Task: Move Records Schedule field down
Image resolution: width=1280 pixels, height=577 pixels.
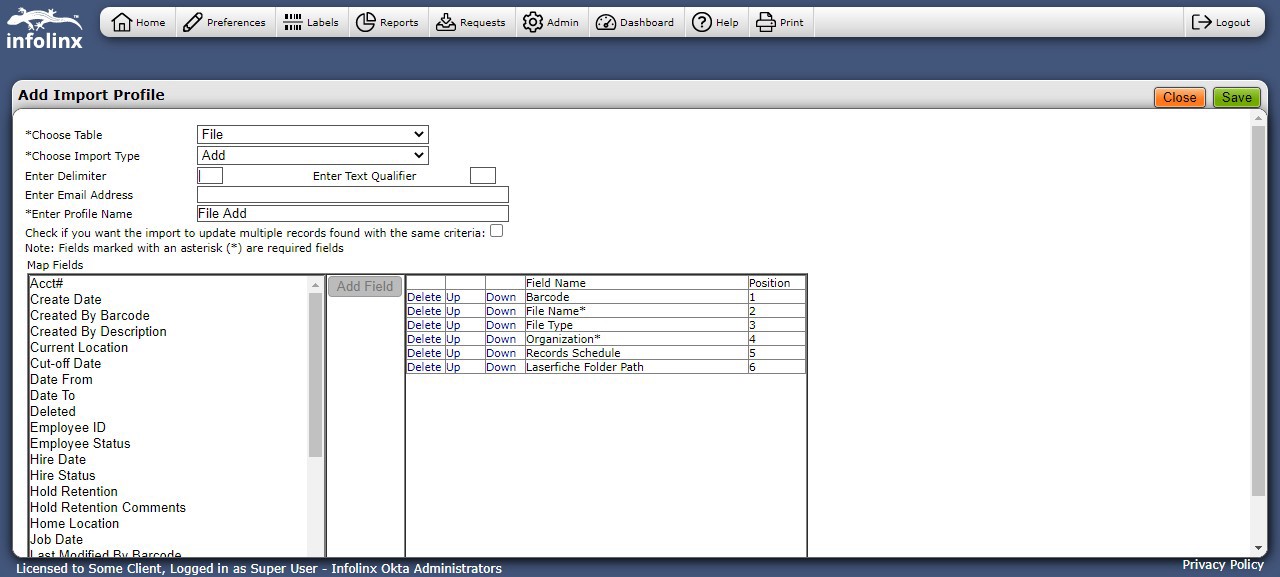Action: pos(501,353)
